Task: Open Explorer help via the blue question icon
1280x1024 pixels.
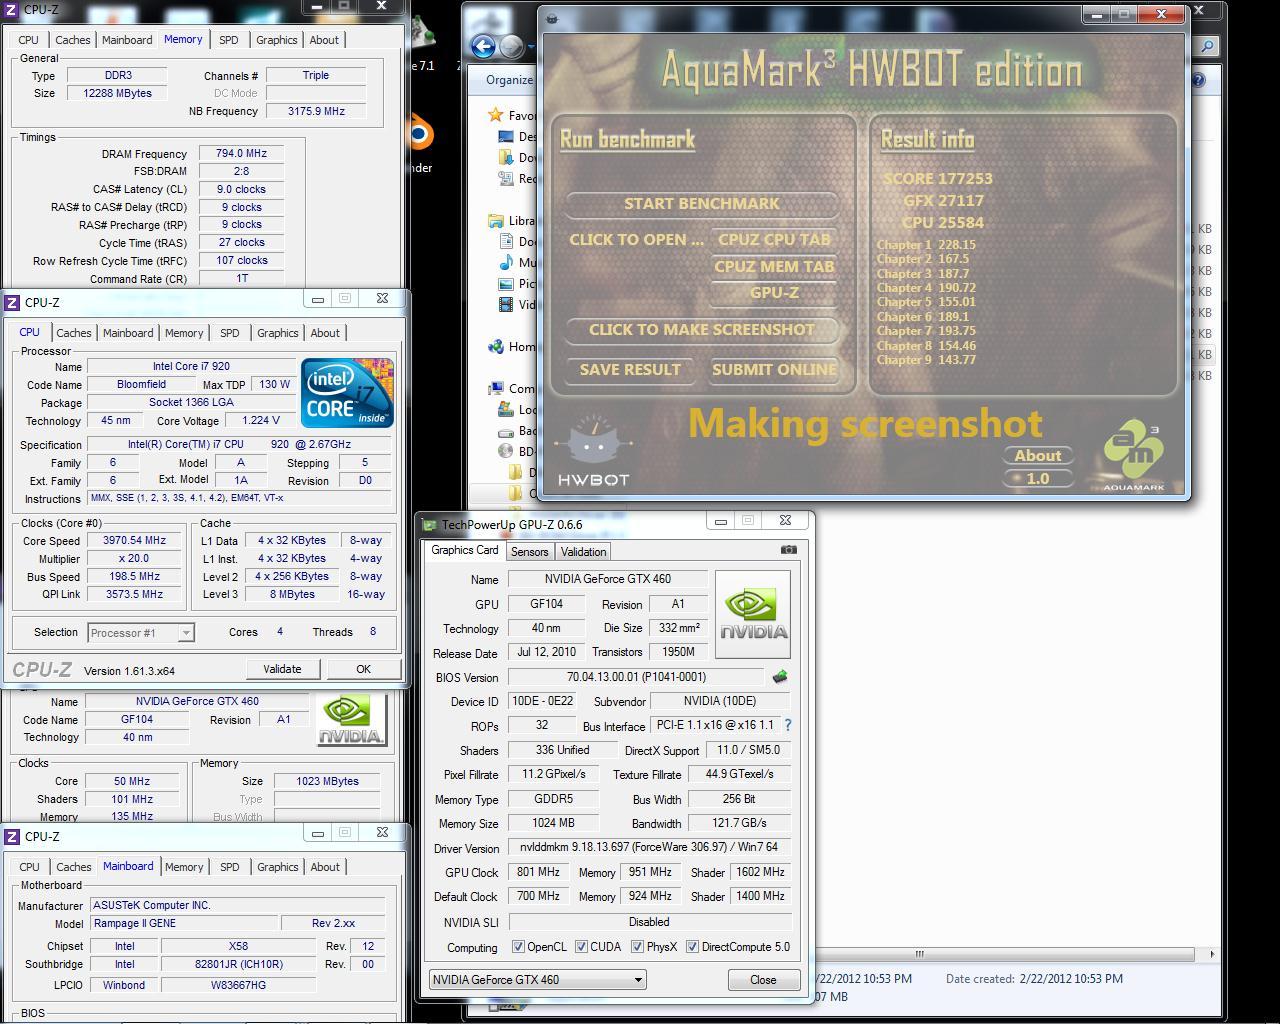Action: (1199, 80)
